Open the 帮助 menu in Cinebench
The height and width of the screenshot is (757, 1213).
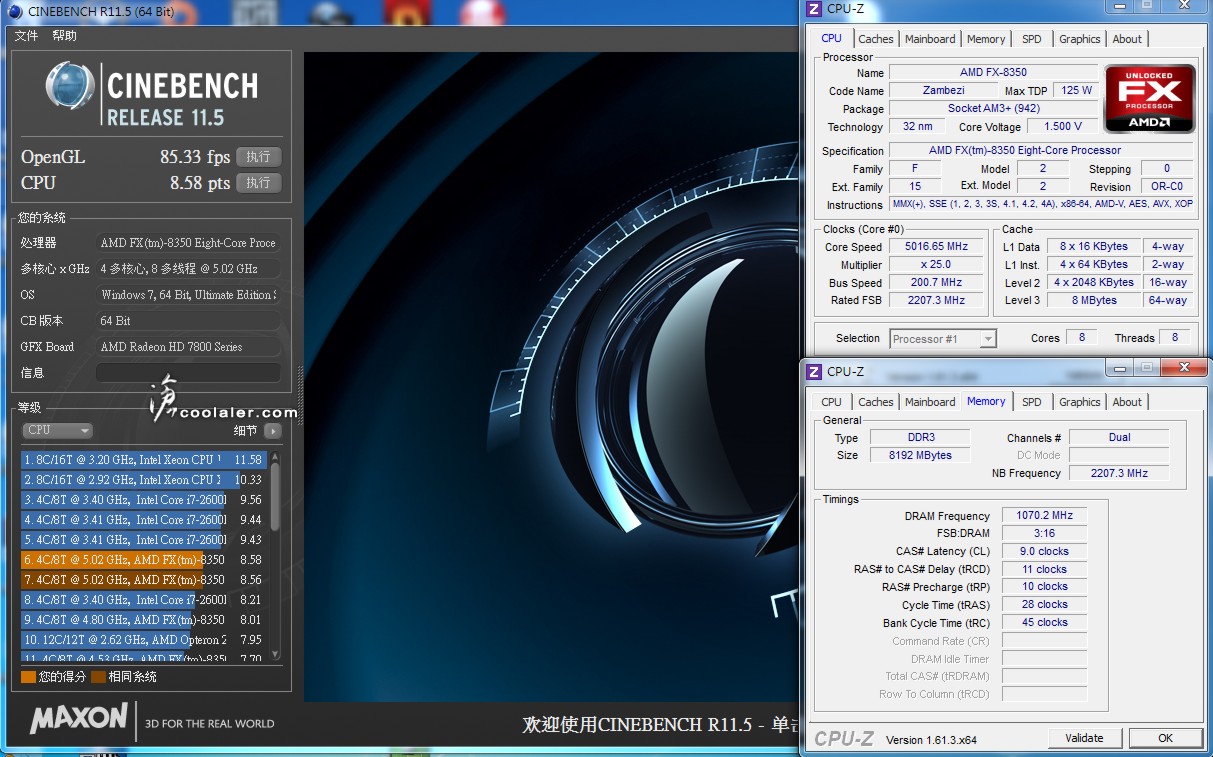pyautogui.click(x=64, y=36)
